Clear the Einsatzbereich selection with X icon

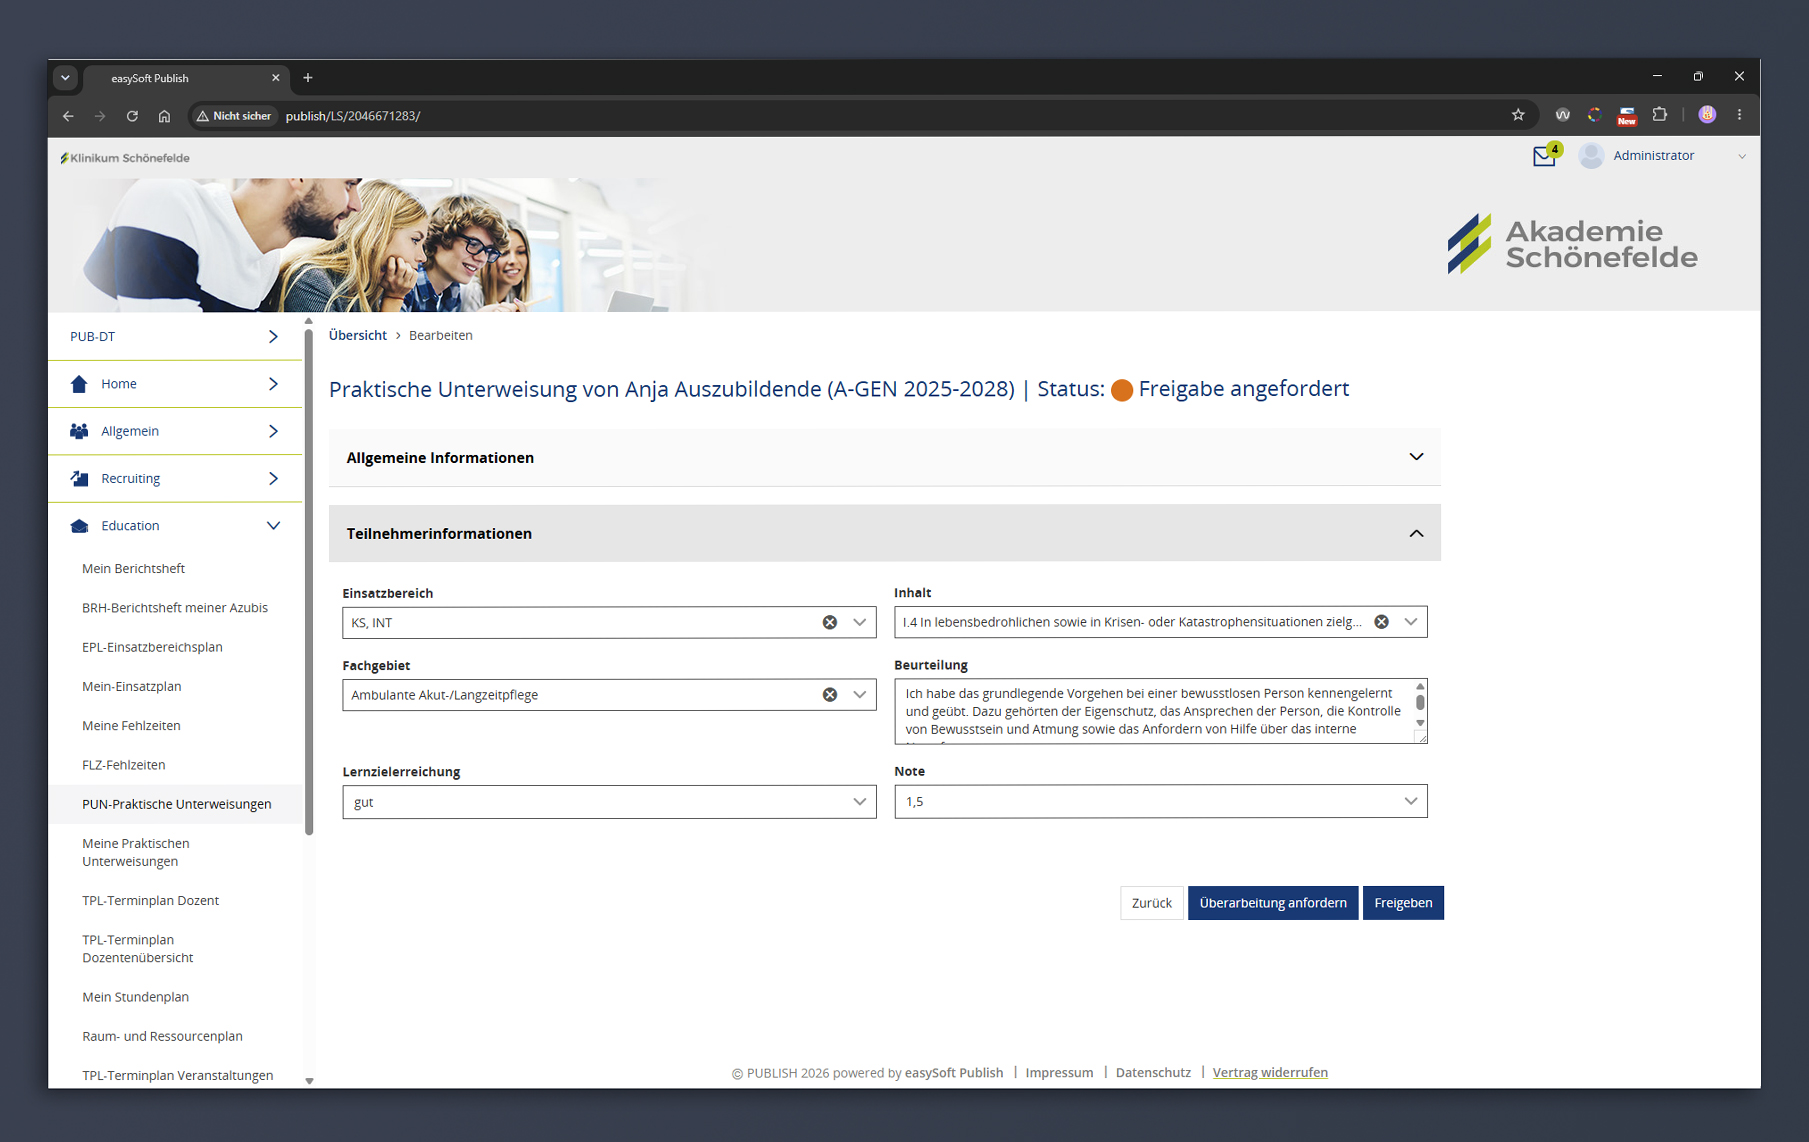click(830, 622)
